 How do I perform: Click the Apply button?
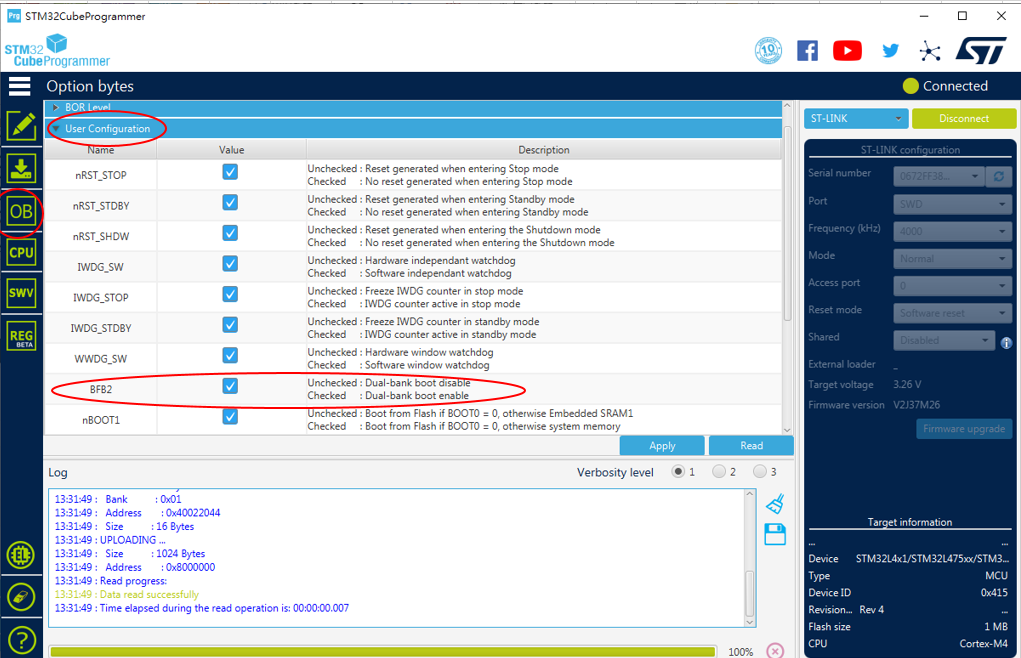(662, 446)
